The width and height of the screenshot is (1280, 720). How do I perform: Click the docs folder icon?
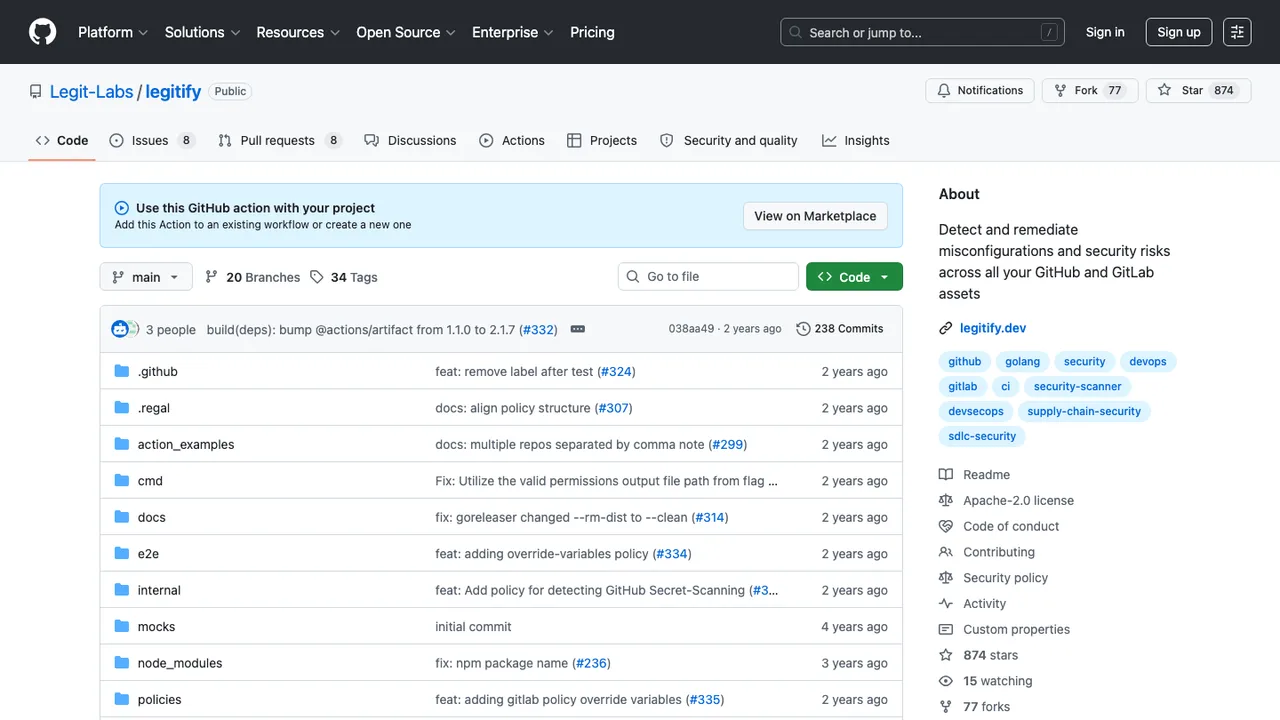pos(122,517)
